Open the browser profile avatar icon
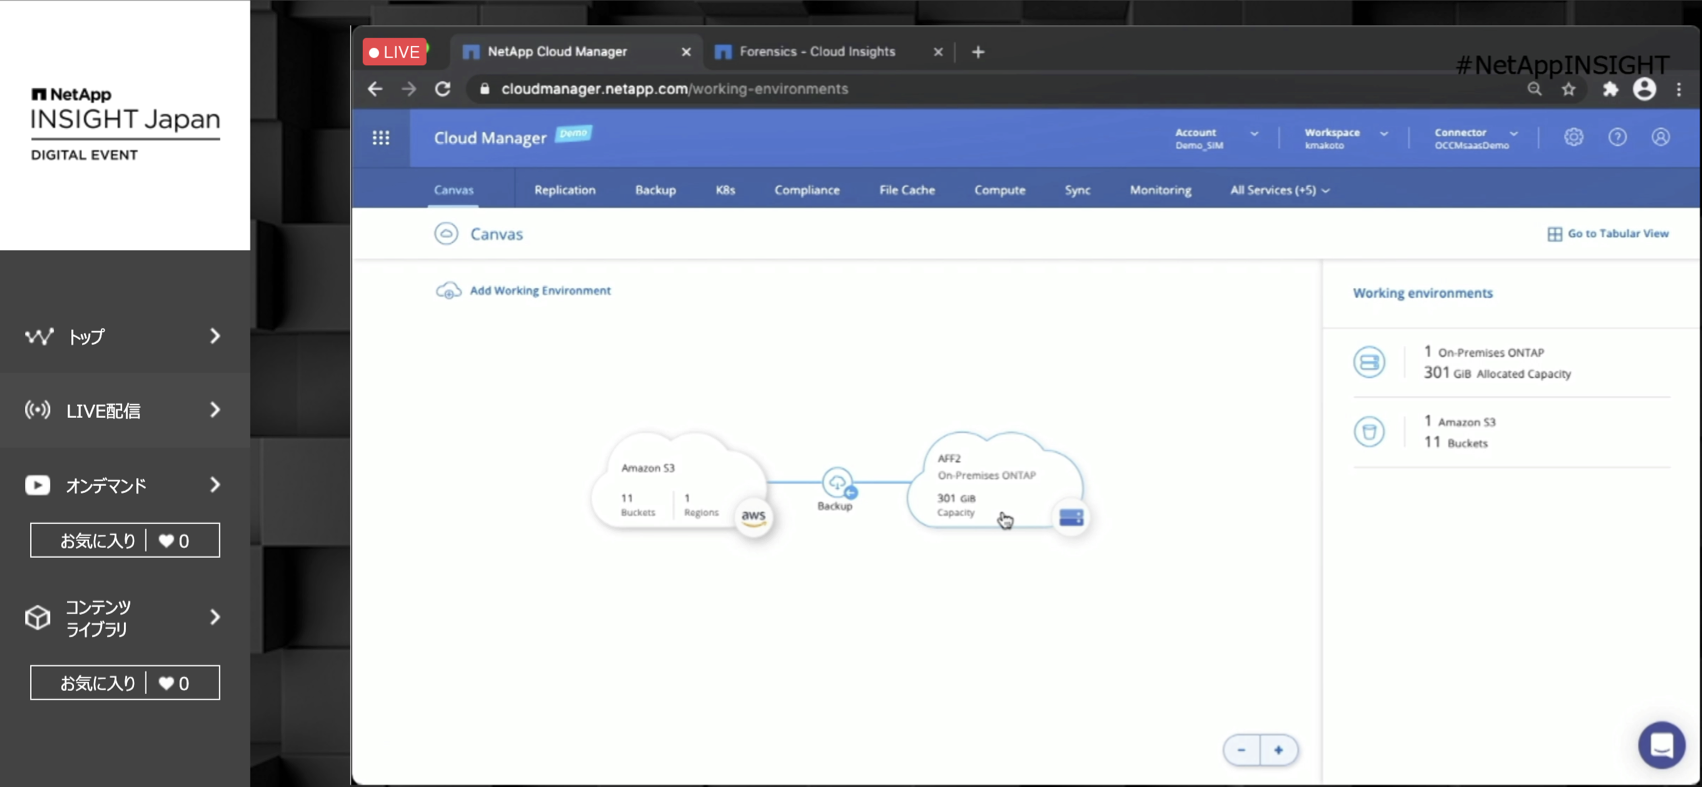 pos(1644,89)
